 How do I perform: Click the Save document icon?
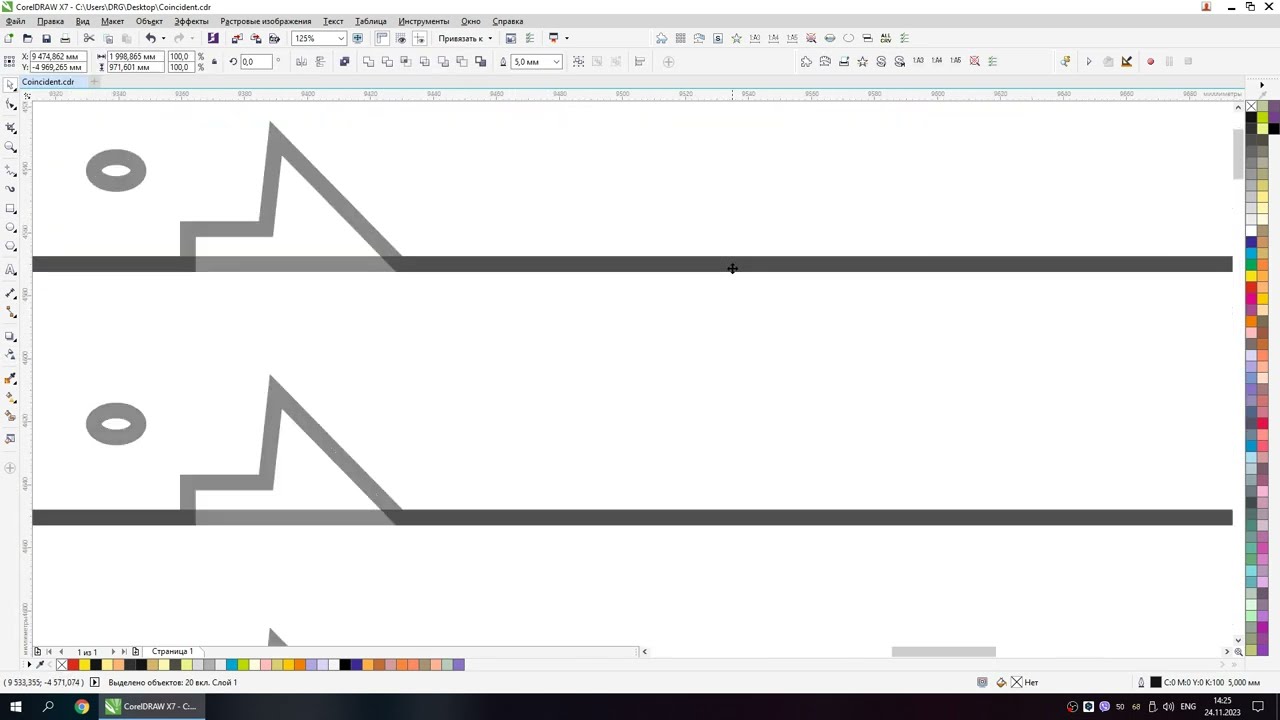tap(46, 39)
